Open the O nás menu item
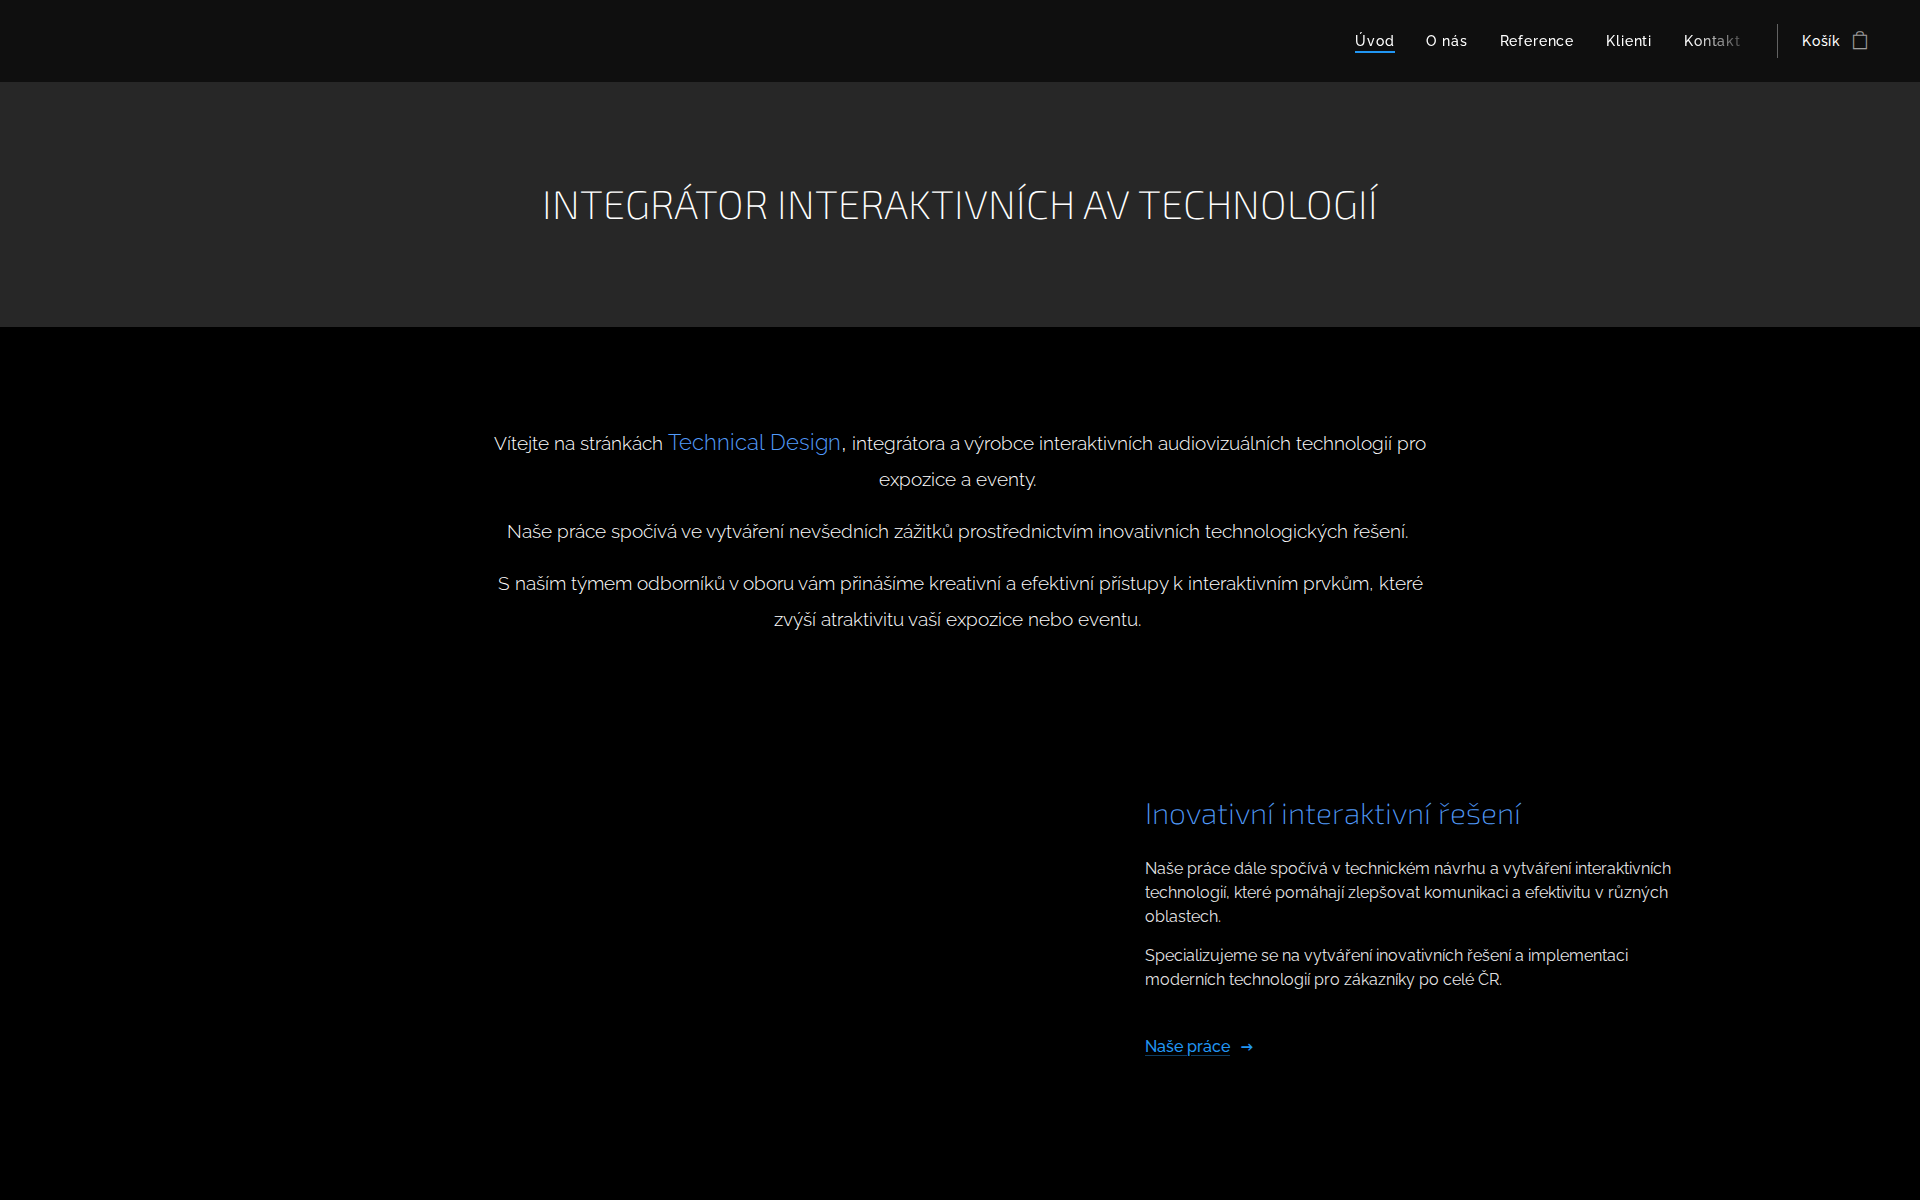This screenshot has width=1920, height=1200. [x=1446, y=41]
